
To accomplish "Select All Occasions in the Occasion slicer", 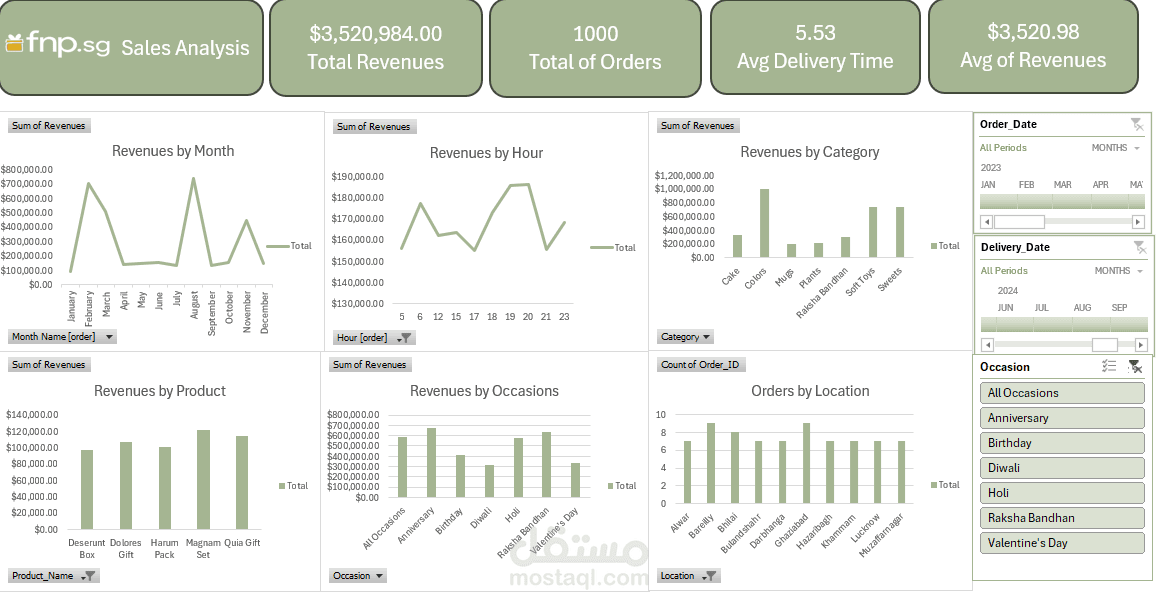I will (x=1062, y=392).
